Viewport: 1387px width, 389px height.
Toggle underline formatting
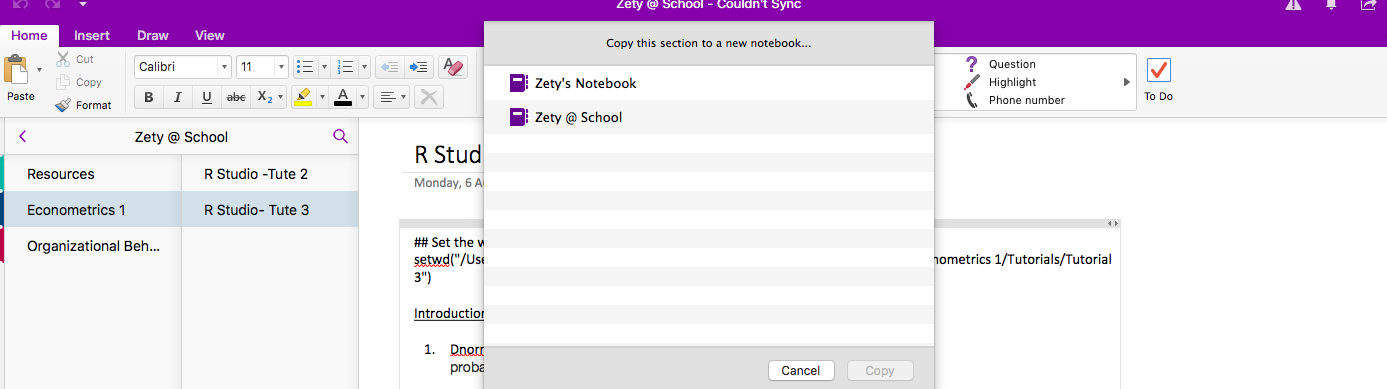(207, 97)
